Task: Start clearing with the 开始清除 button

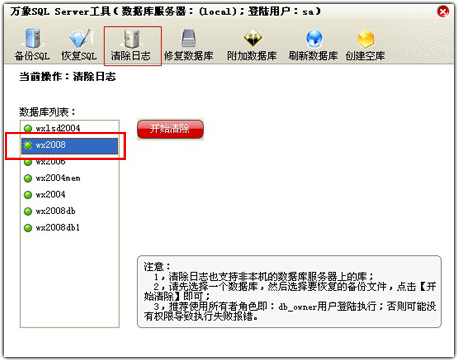Action: coord(170,129)
